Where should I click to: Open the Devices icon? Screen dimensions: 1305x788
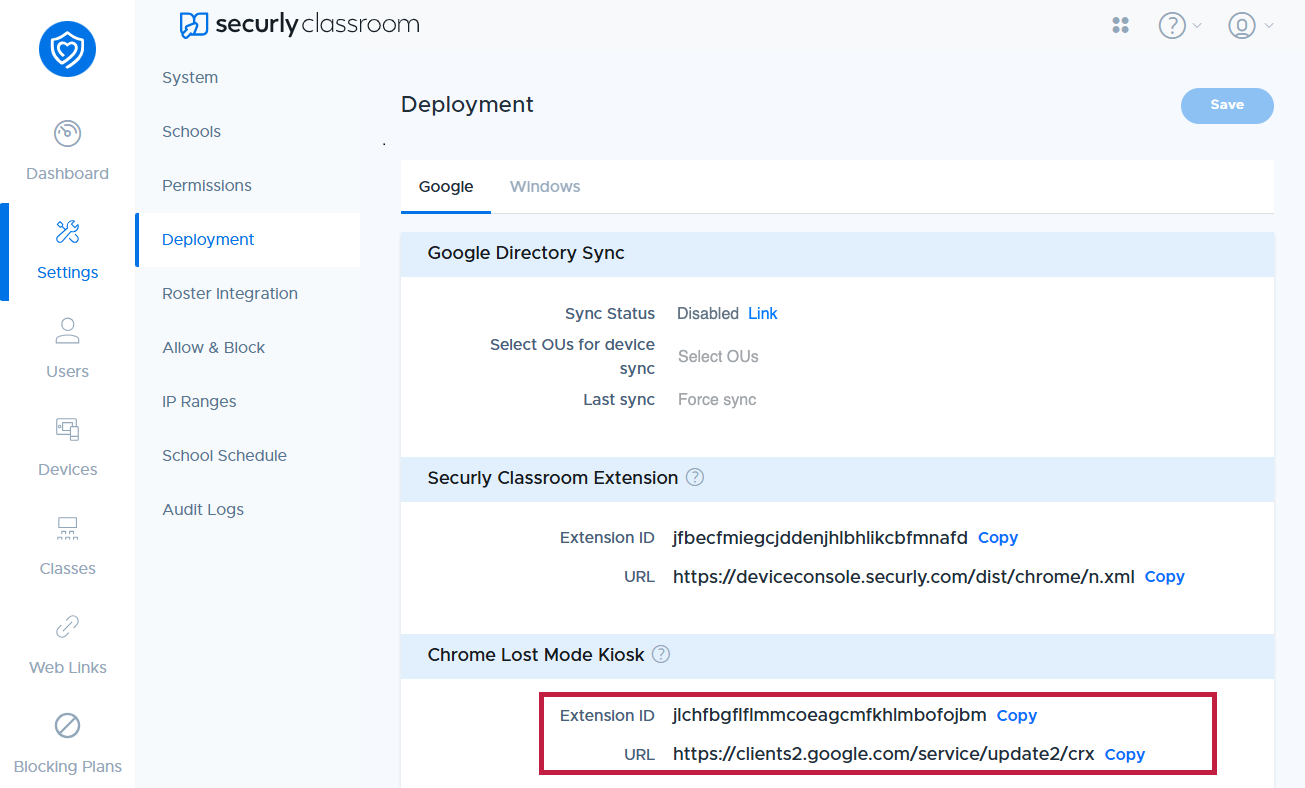coord(67,429)
